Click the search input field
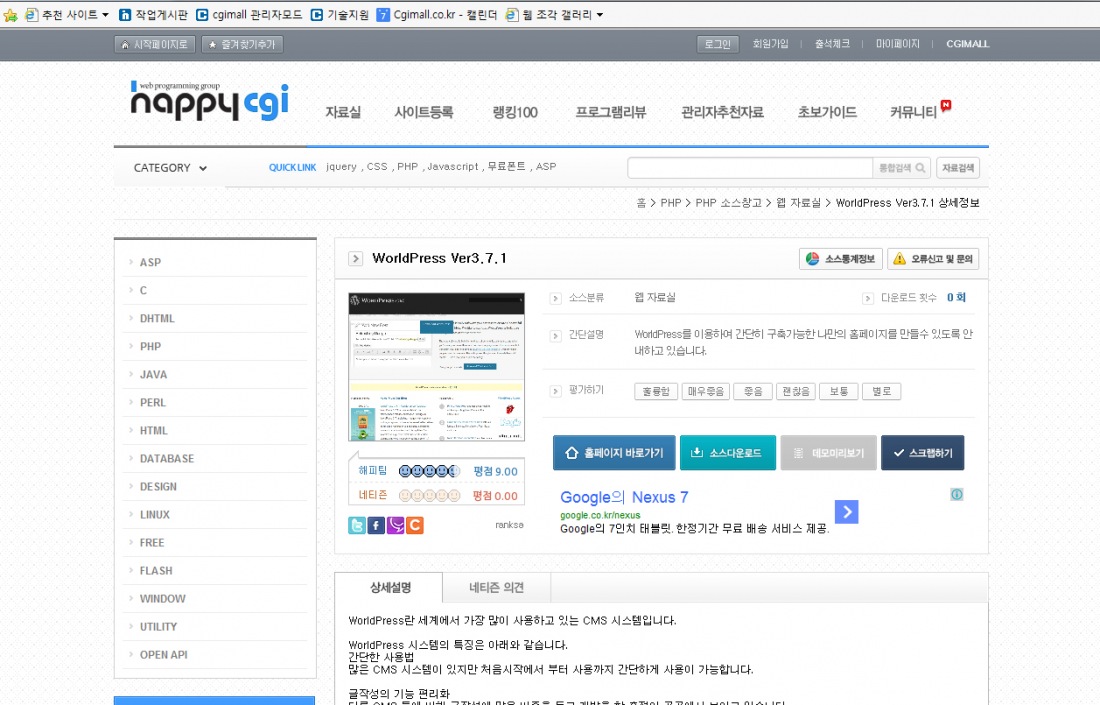The width and height of the screenshot is (1100, 705). (750, 168)
